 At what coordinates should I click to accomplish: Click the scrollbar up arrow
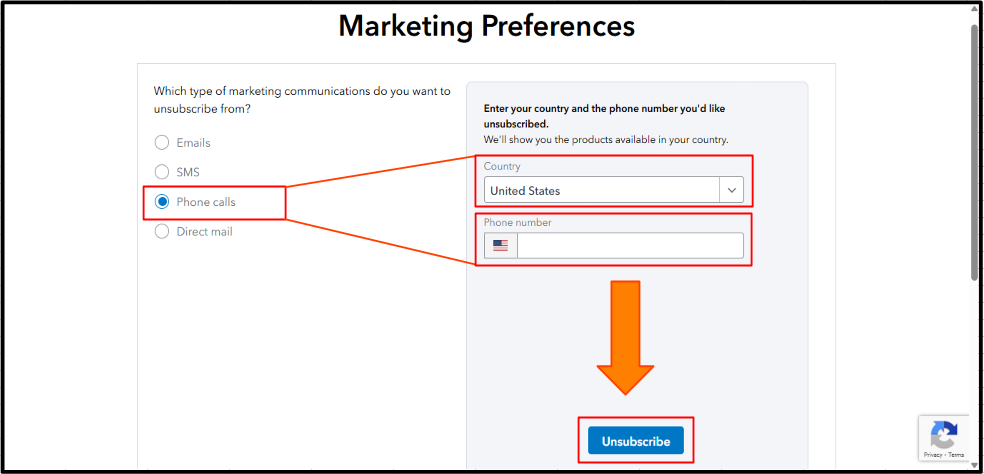click(x=975, y=10)
